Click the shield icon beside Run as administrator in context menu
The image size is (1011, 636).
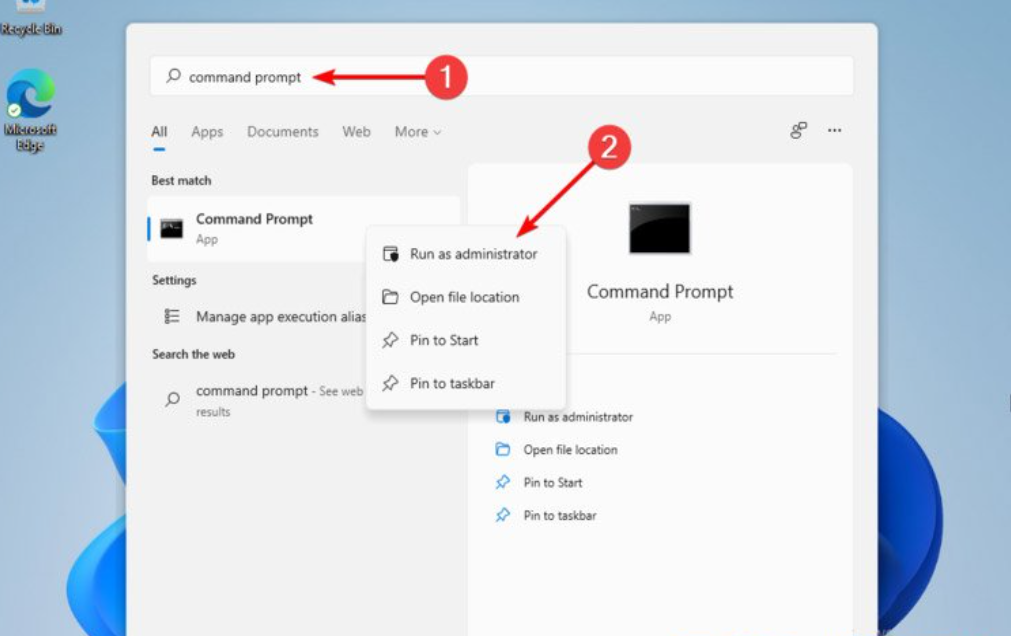coord(391,254)
